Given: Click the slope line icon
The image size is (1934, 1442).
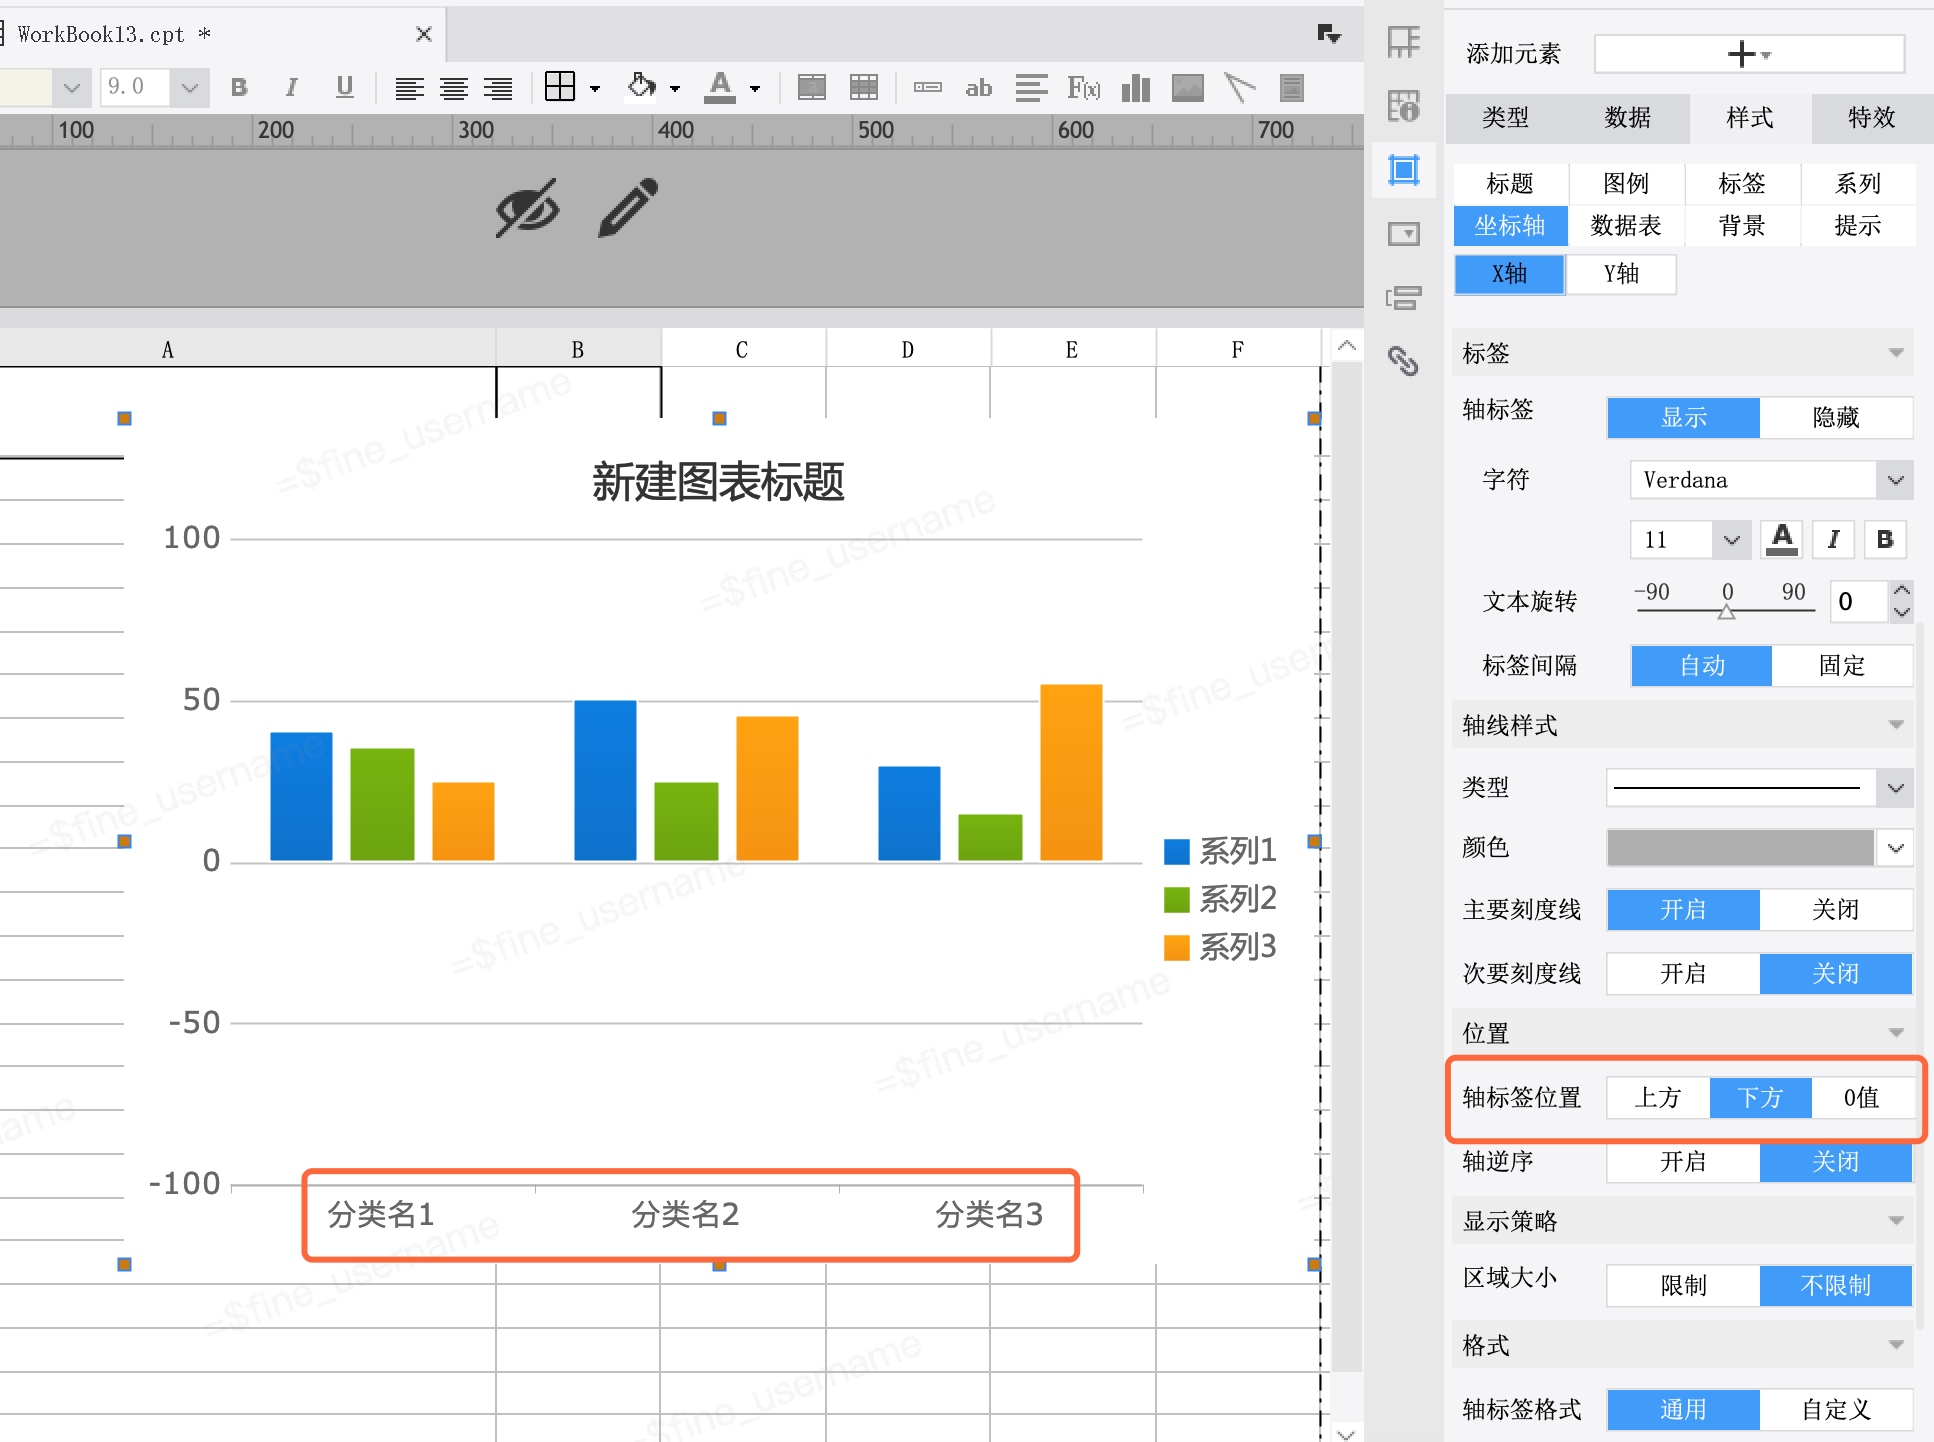Looking at the screenshot, I should coord(1240,88).
